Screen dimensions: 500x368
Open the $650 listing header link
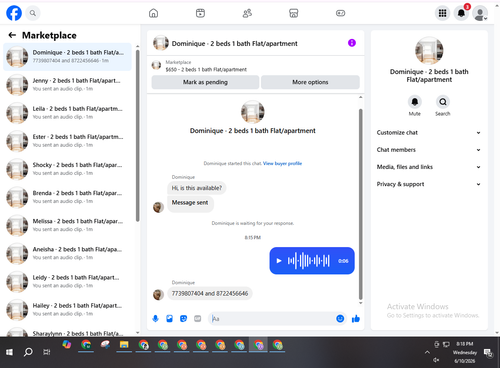coord(206,69)
